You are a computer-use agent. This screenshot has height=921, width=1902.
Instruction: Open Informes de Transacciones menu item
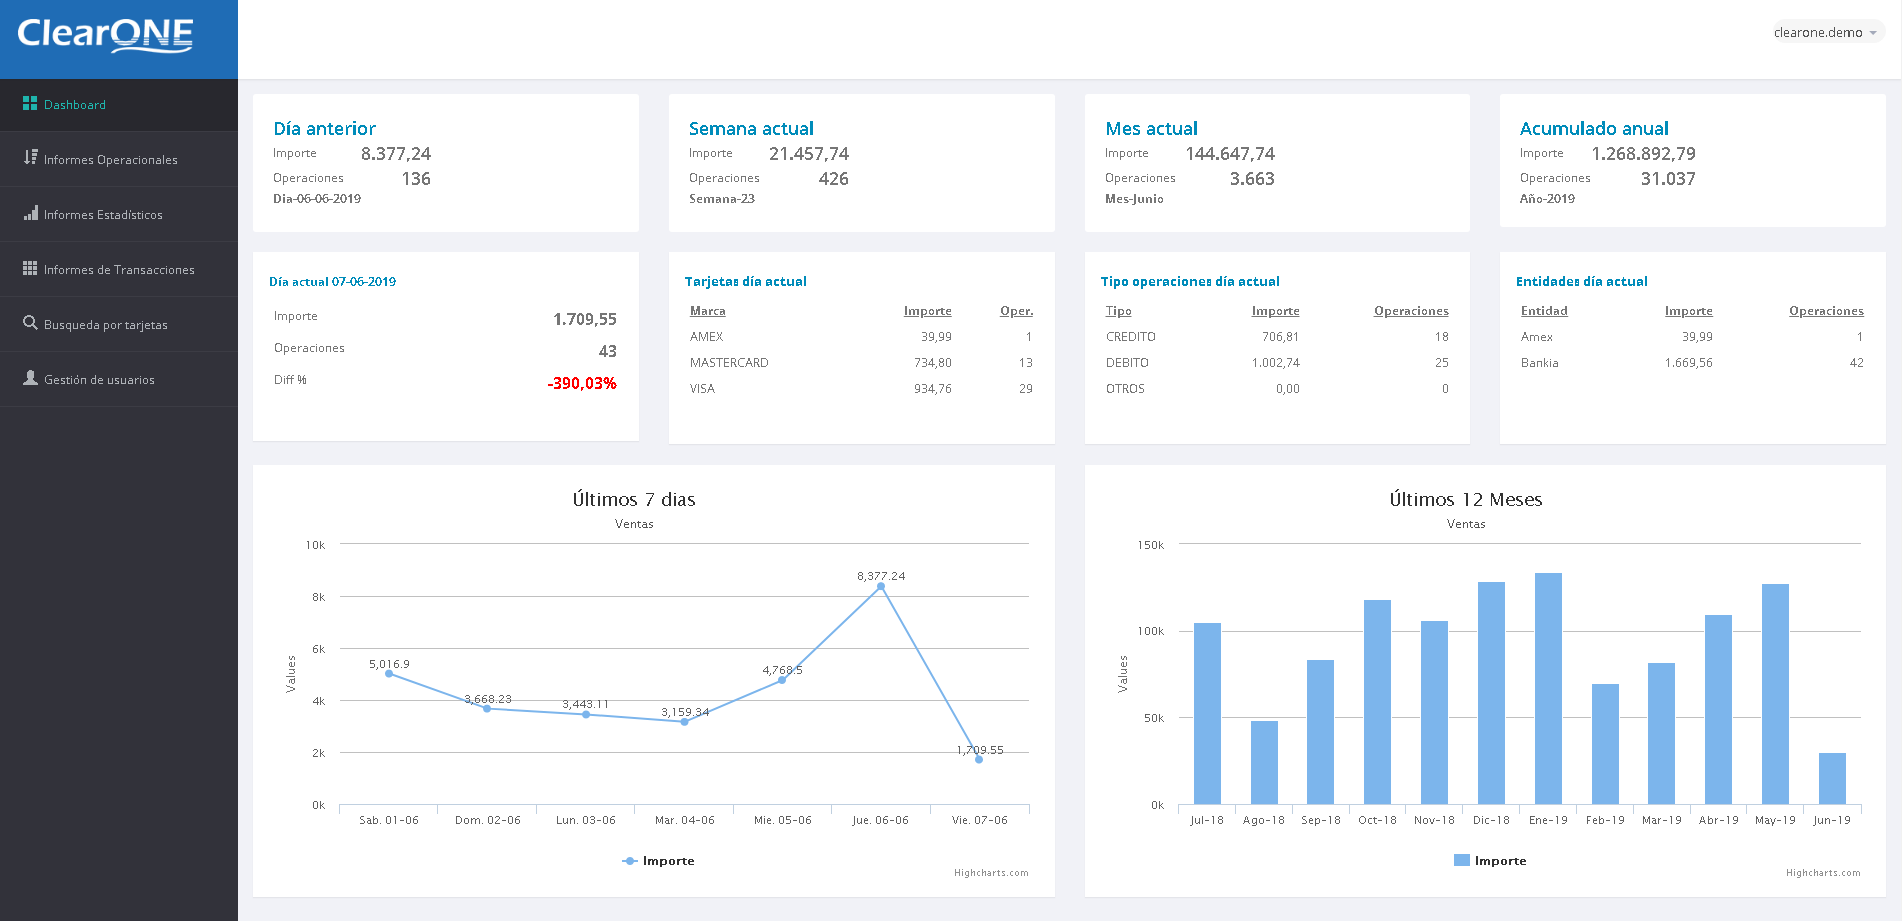119,269
